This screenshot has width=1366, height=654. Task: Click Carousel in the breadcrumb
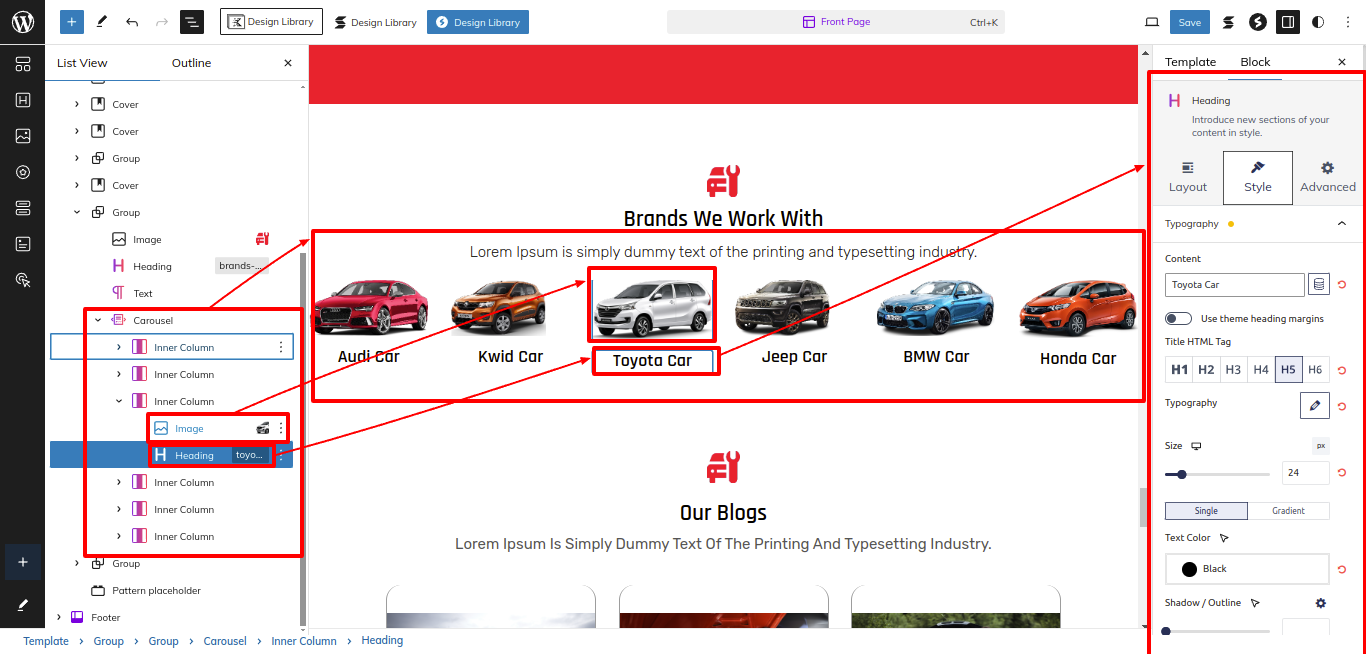[225, 641]
